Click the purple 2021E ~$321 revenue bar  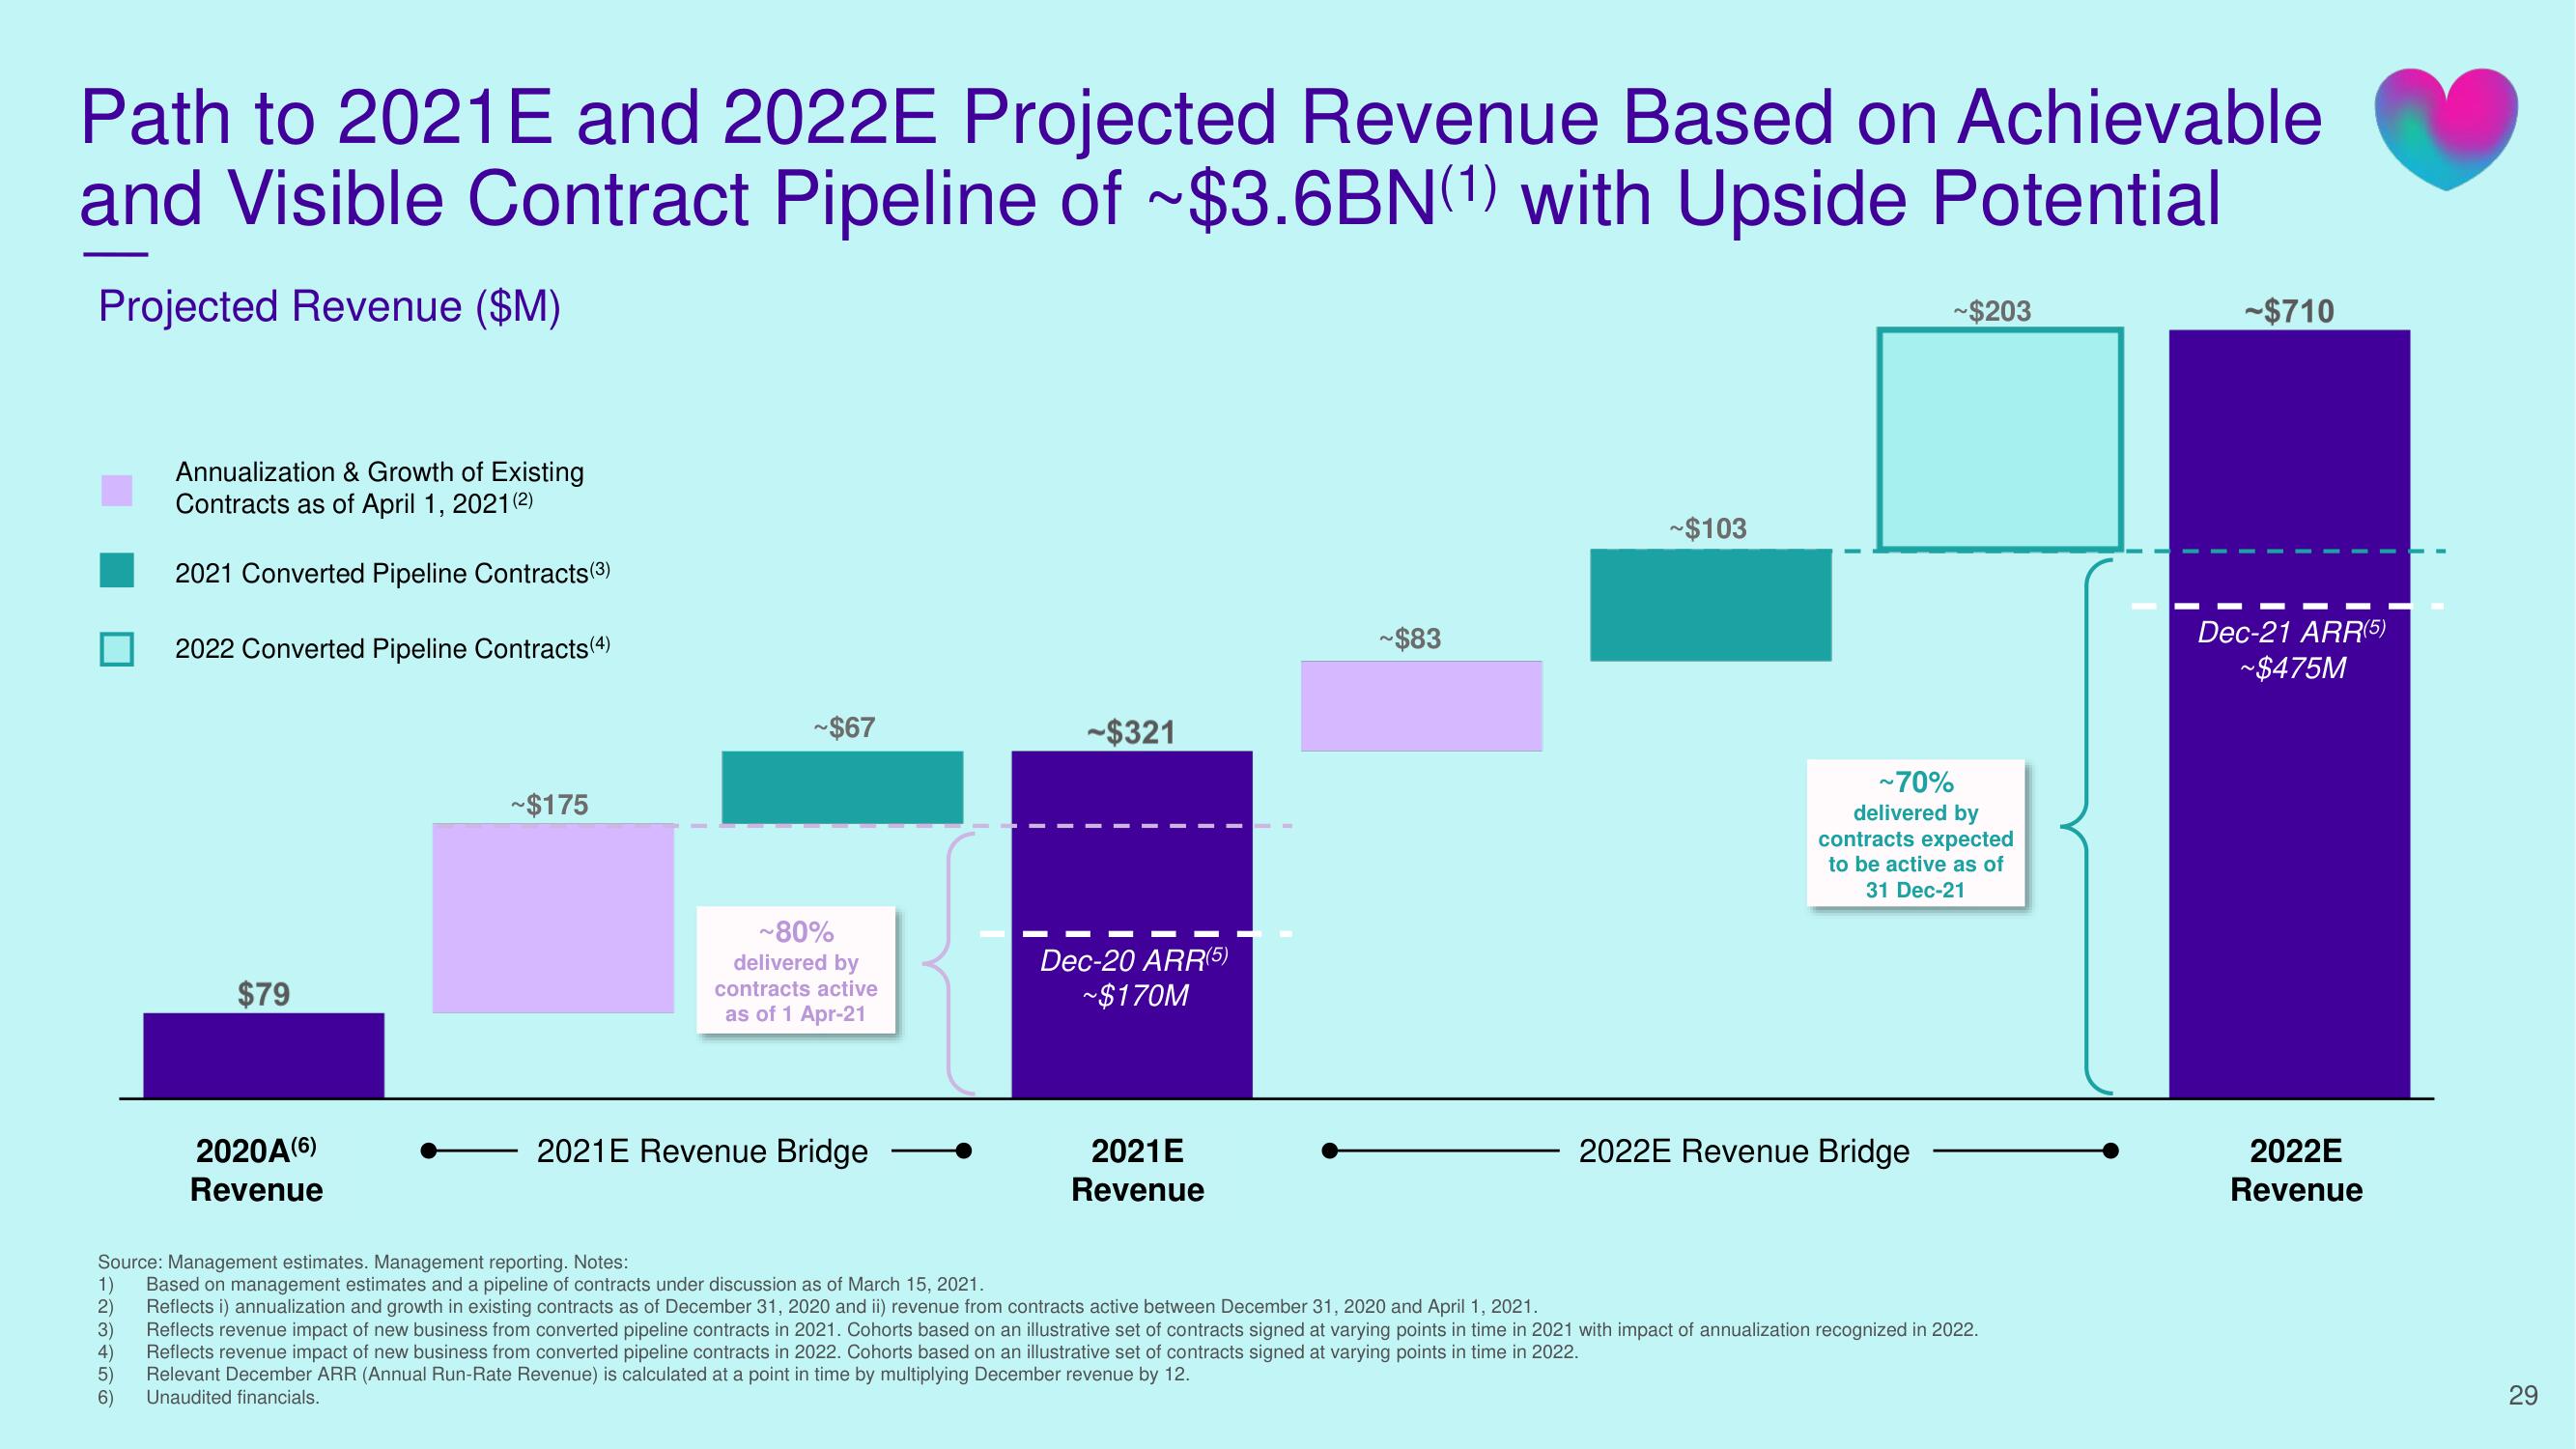[x=1132, y=924]
